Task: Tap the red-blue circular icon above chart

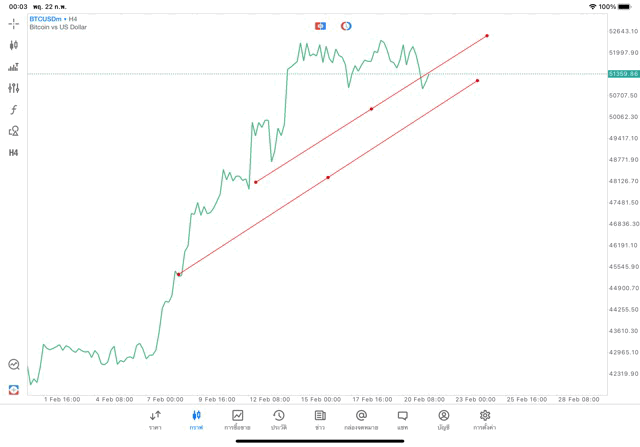Action: pos(346,26)
